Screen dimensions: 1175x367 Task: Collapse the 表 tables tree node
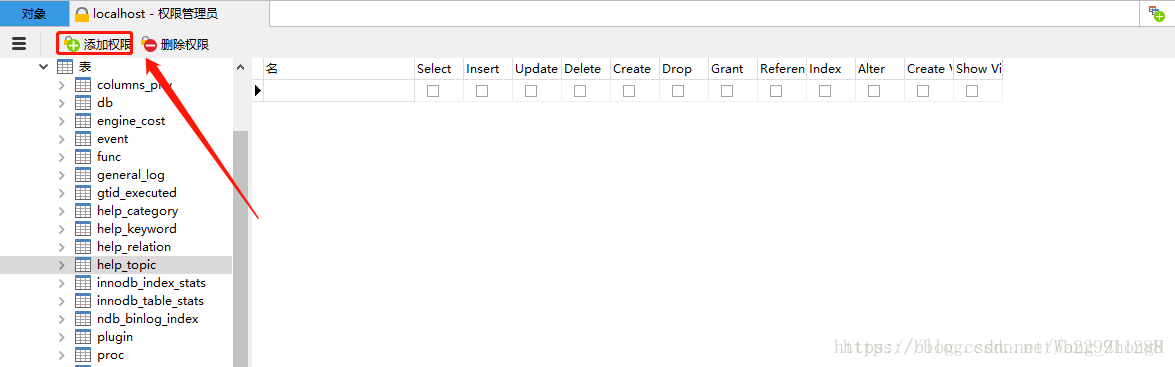pyautogui.click(x=43, y=67)
